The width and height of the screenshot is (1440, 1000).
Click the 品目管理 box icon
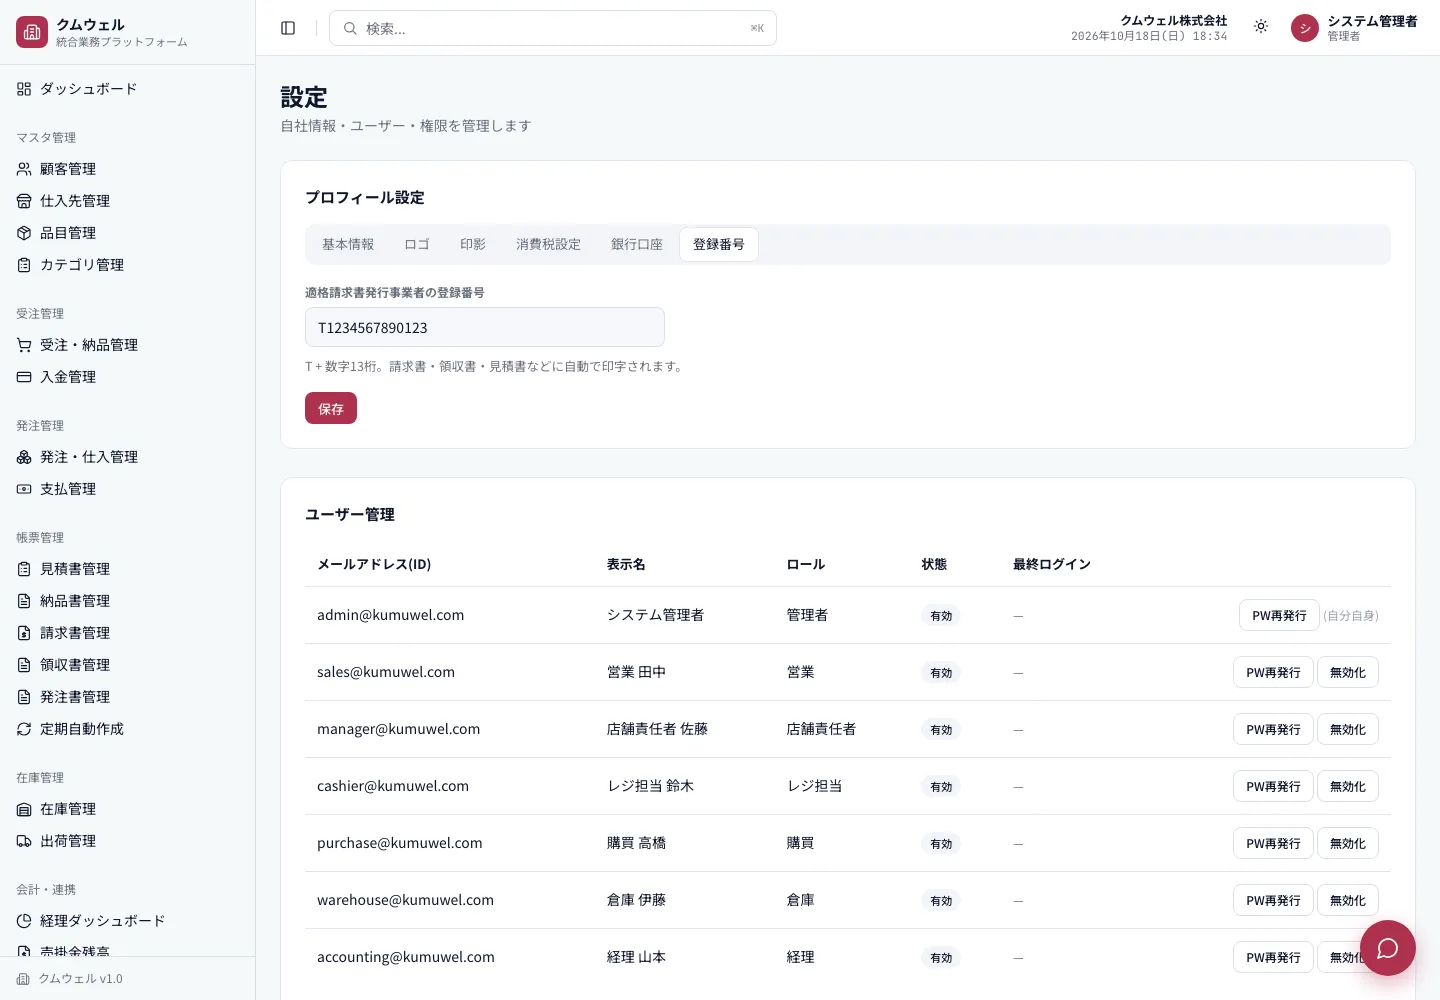pyautogui.click(x=24, y=233)
